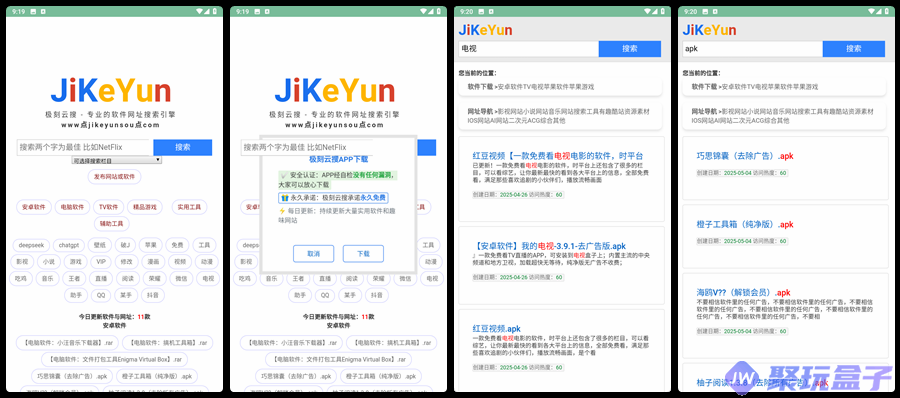Select the 安卓软件 category tag
900x398 pixels.
[x=34, y=207]
